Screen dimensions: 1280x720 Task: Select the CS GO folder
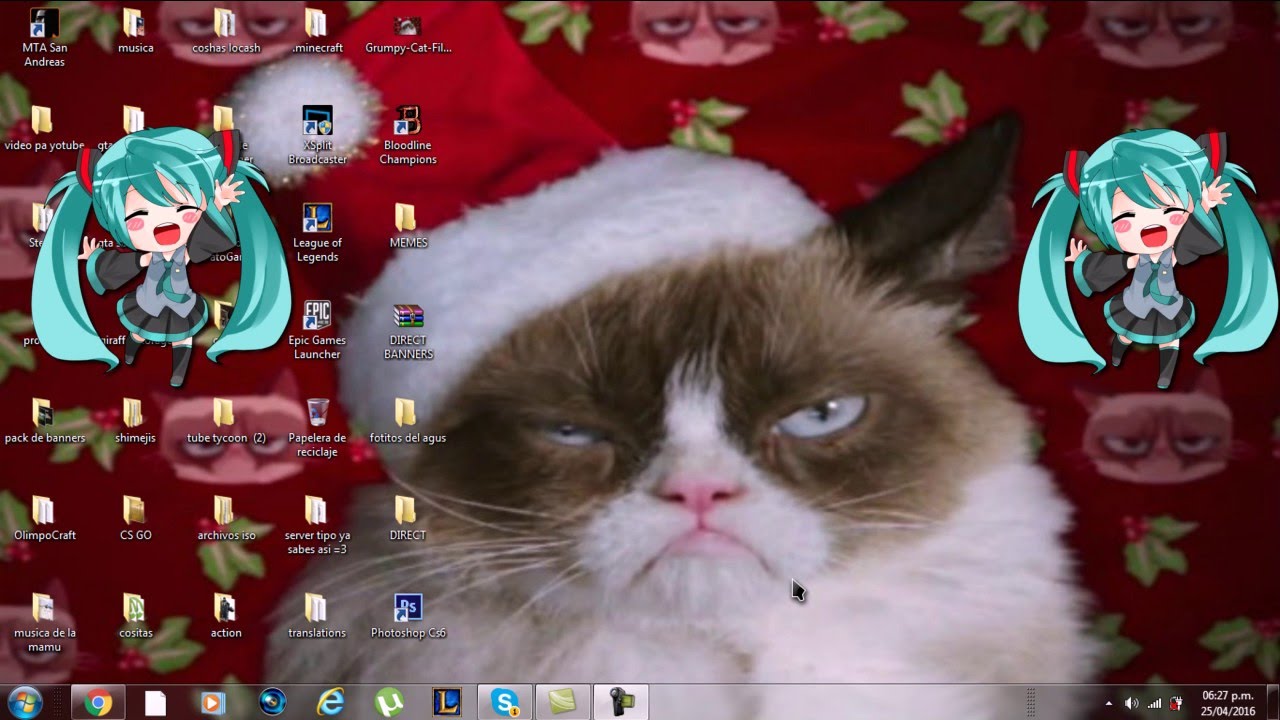pyautogui.click(x=135, y=518)
